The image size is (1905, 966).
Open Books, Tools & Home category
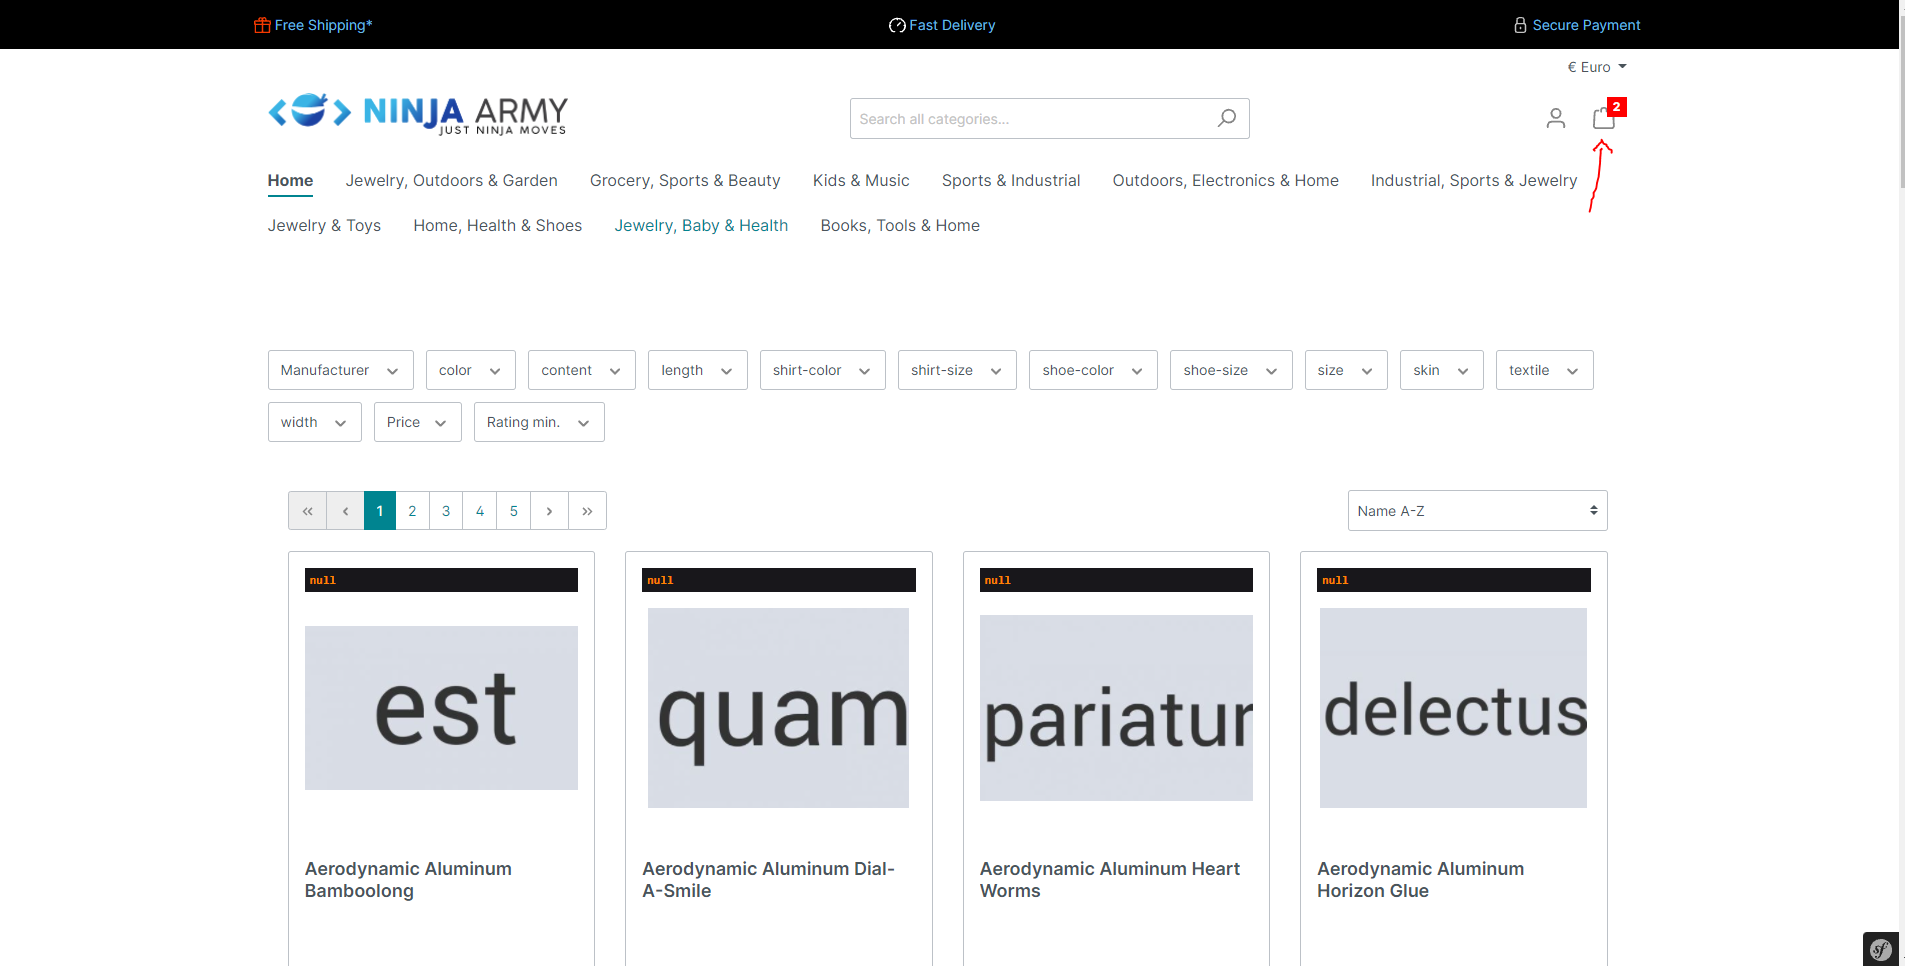(x=900, y=226)
